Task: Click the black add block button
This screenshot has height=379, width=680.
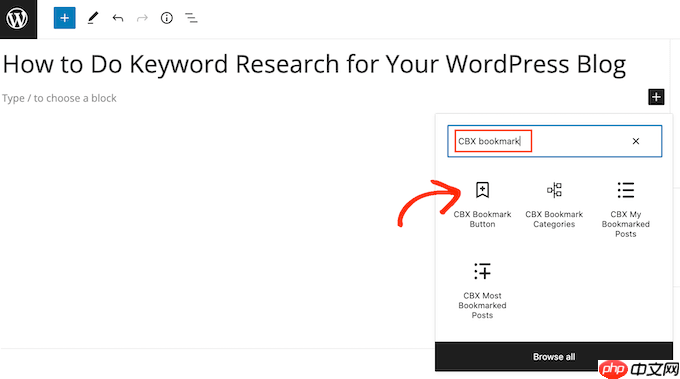Action: 656,97
